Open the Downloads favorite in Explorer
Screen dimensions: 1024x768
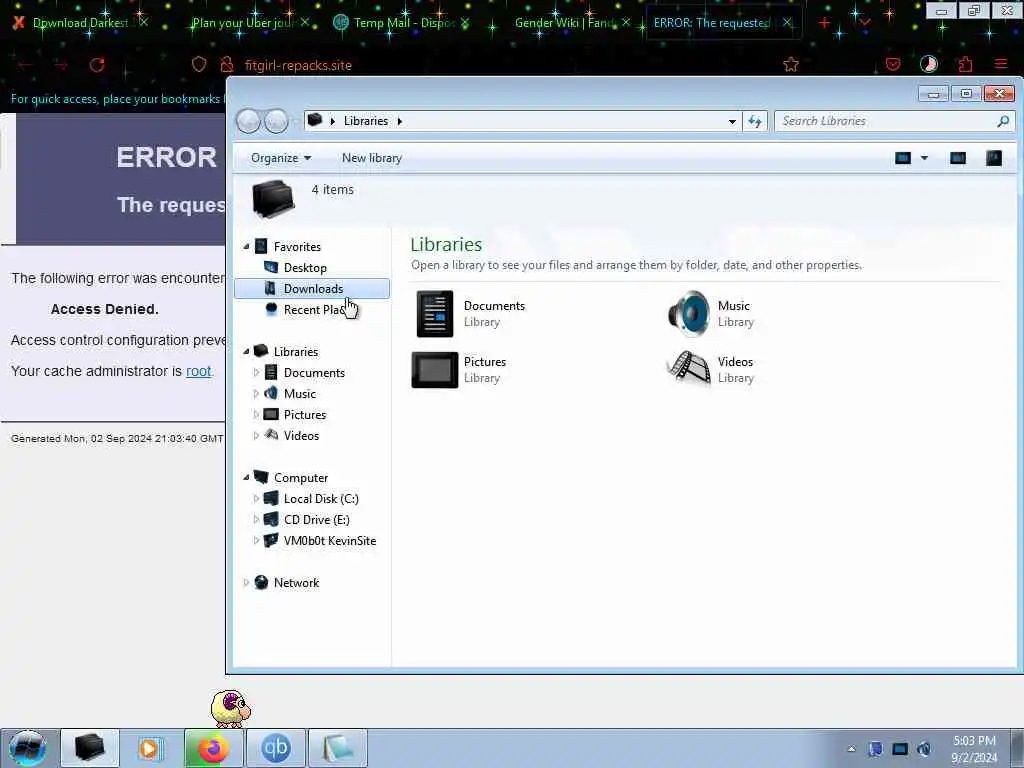[x=312, y=289]
